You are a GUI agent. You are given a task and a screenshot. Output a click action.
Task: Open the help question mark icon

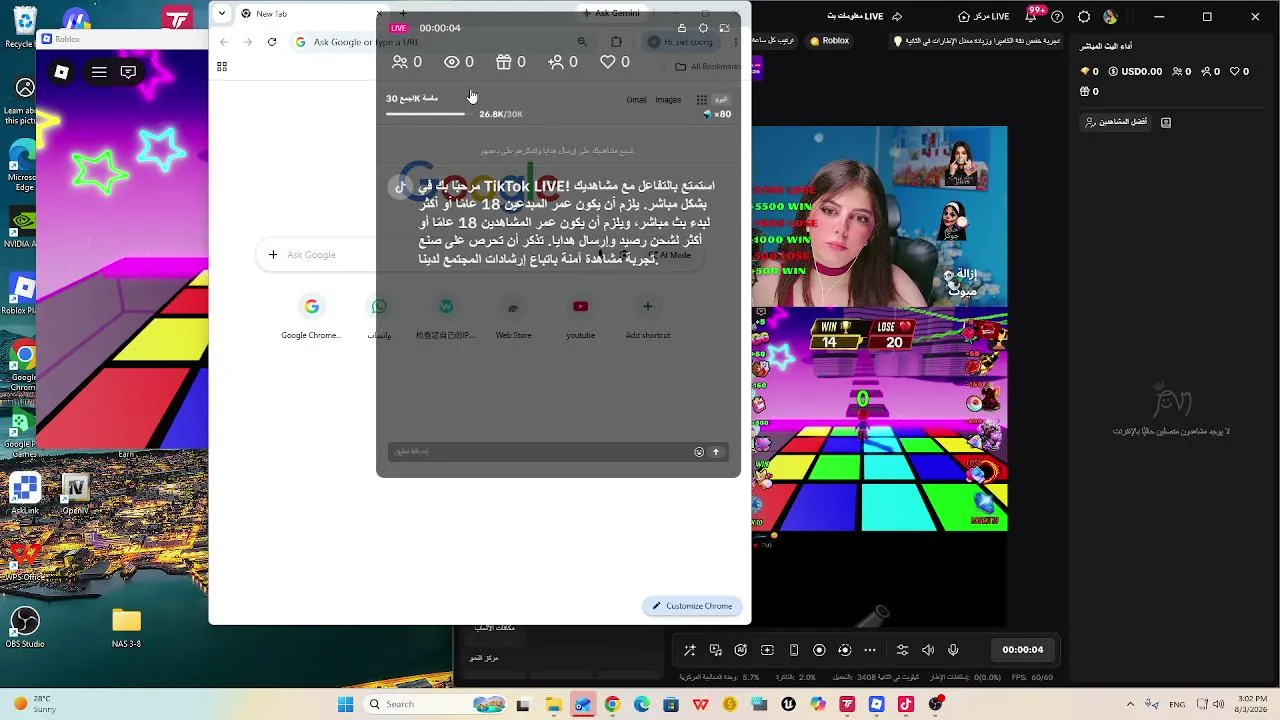(1057, 16)
